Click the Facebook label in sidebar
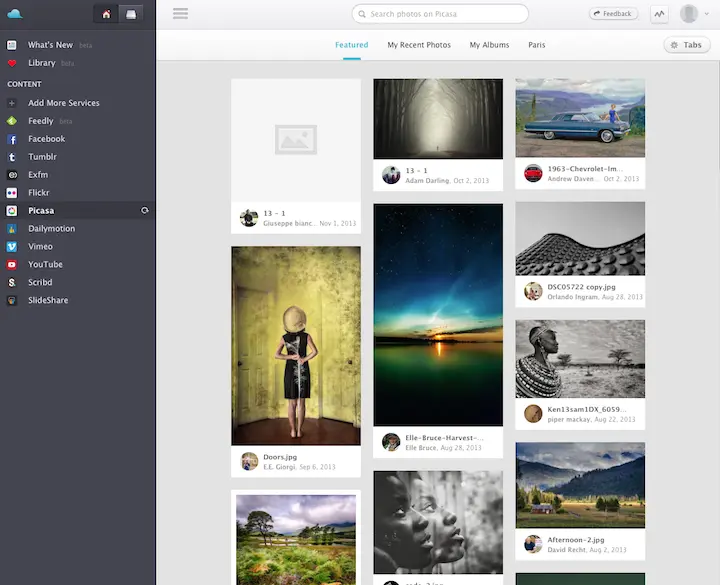 click(x=46, y=139)
